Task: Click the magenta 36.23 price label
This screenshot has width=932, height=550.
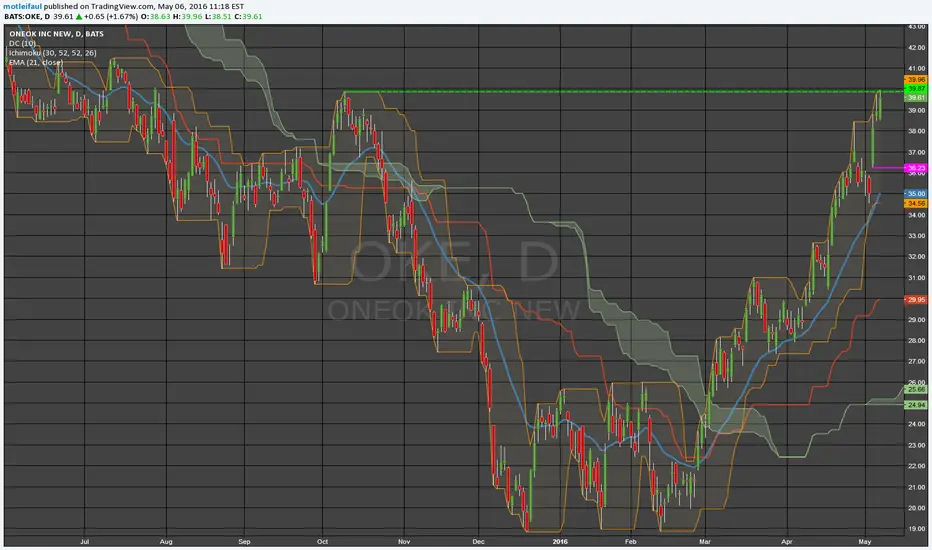Action: [x=915, y=168]
